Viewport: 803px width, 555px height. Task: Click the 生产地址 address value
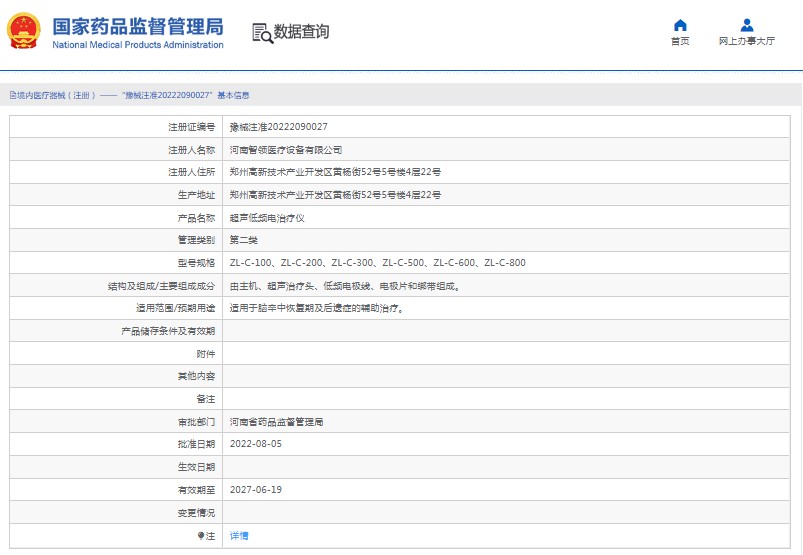[335, 195]
